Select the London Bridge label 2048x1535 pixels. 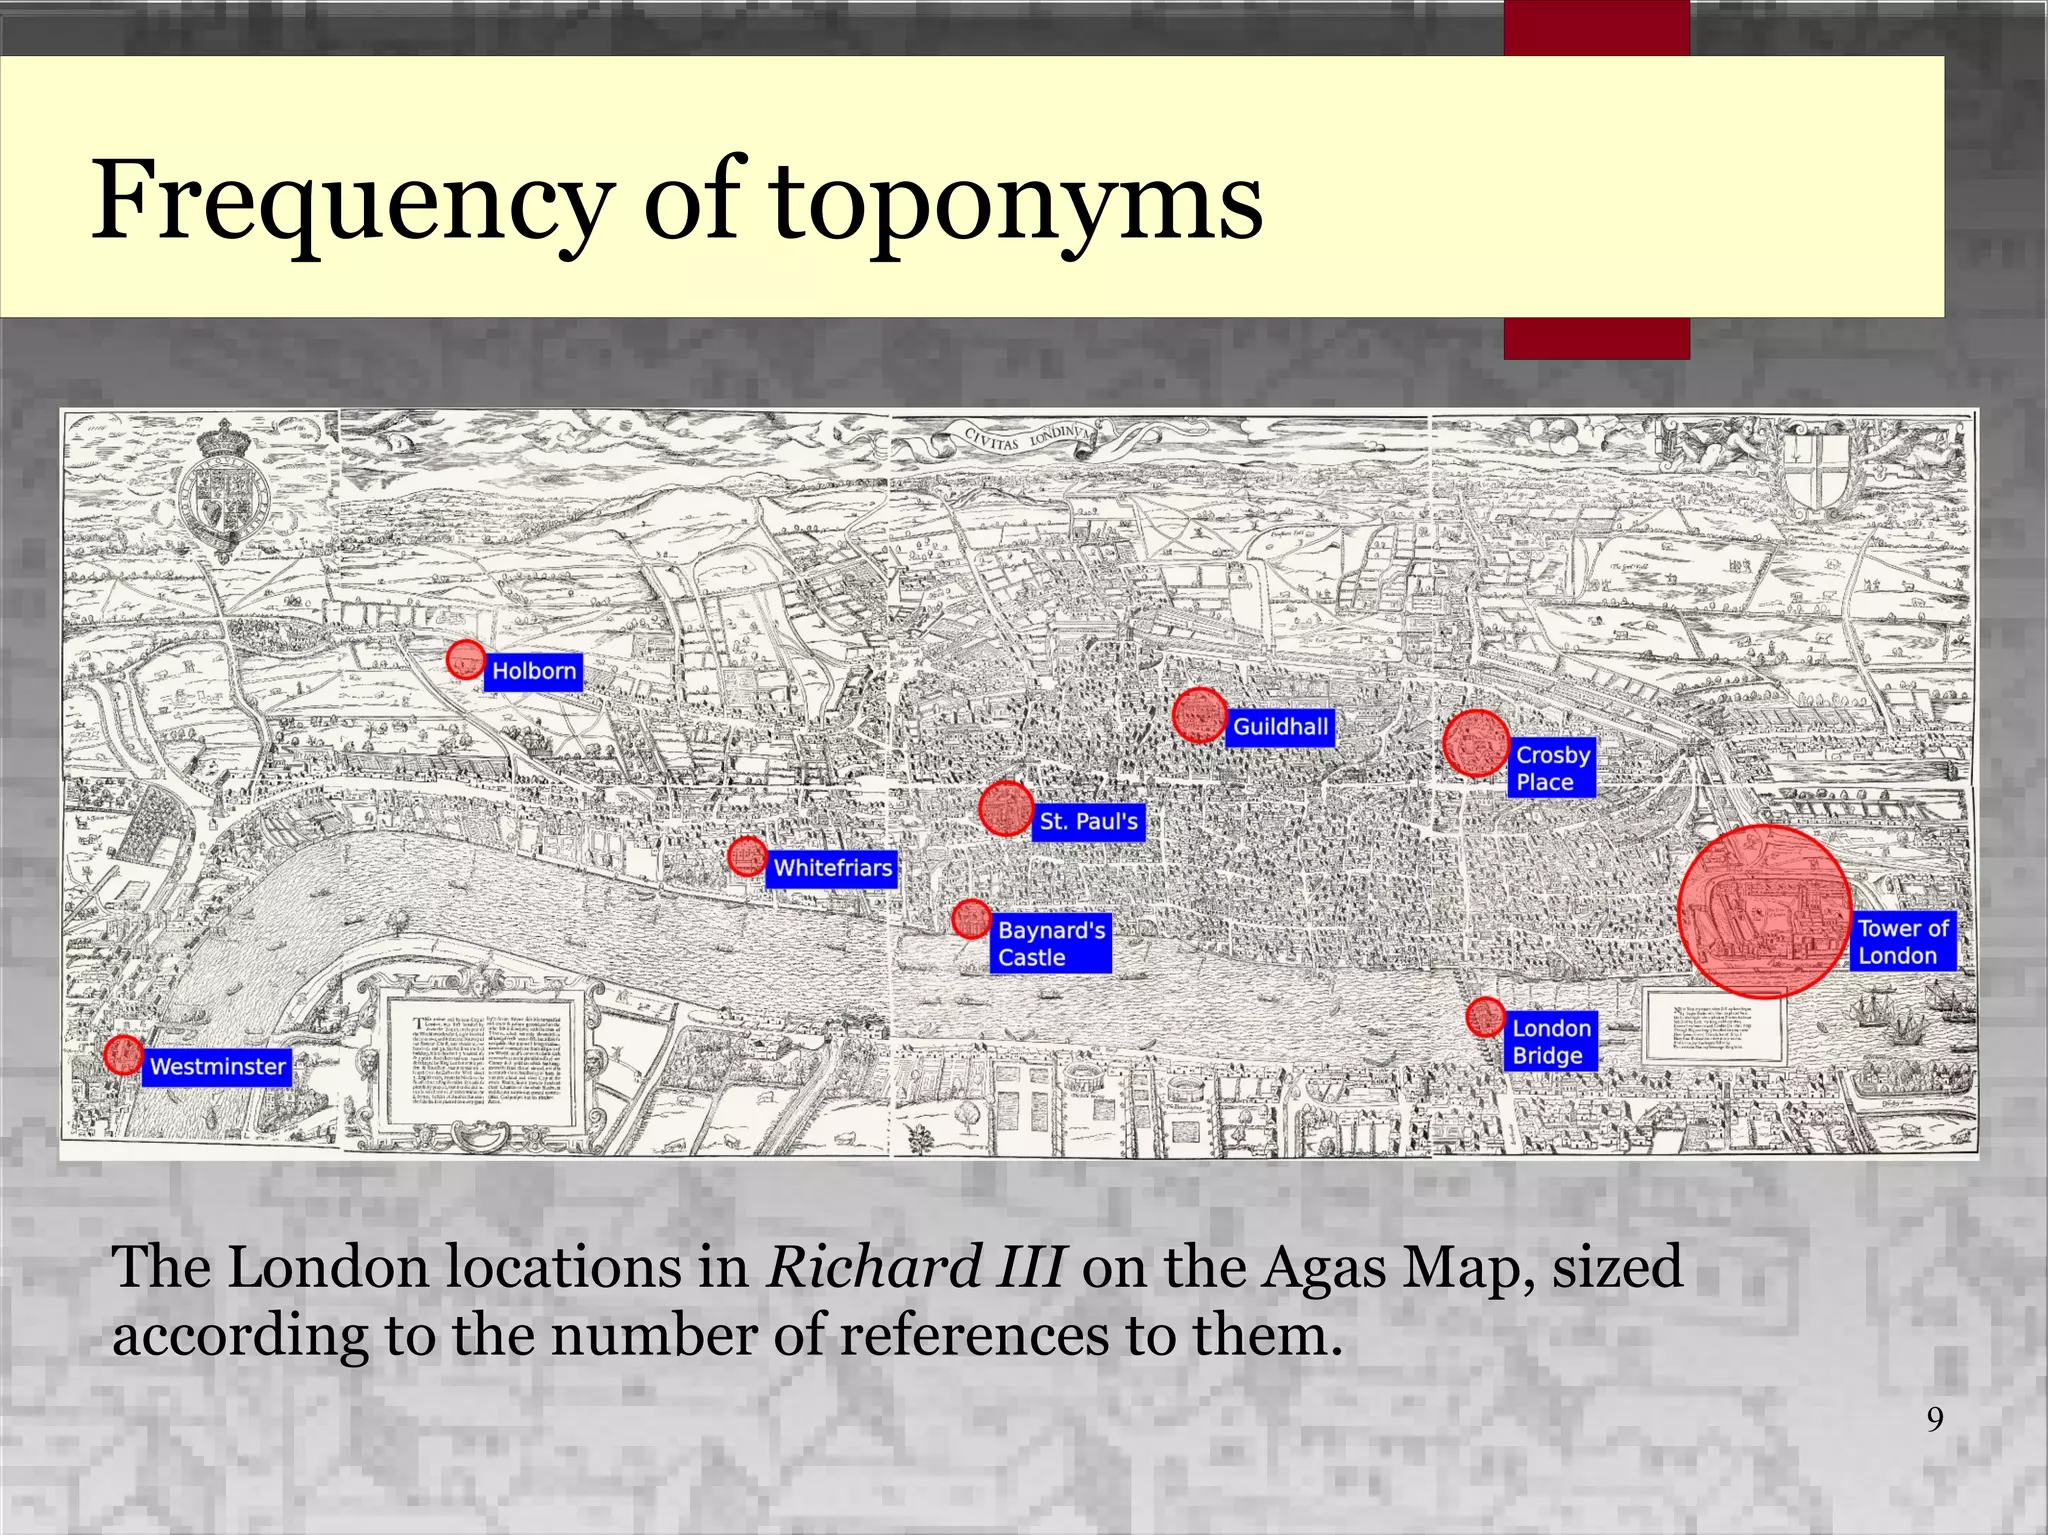pyautogui.click(x=1551, y=1041)
